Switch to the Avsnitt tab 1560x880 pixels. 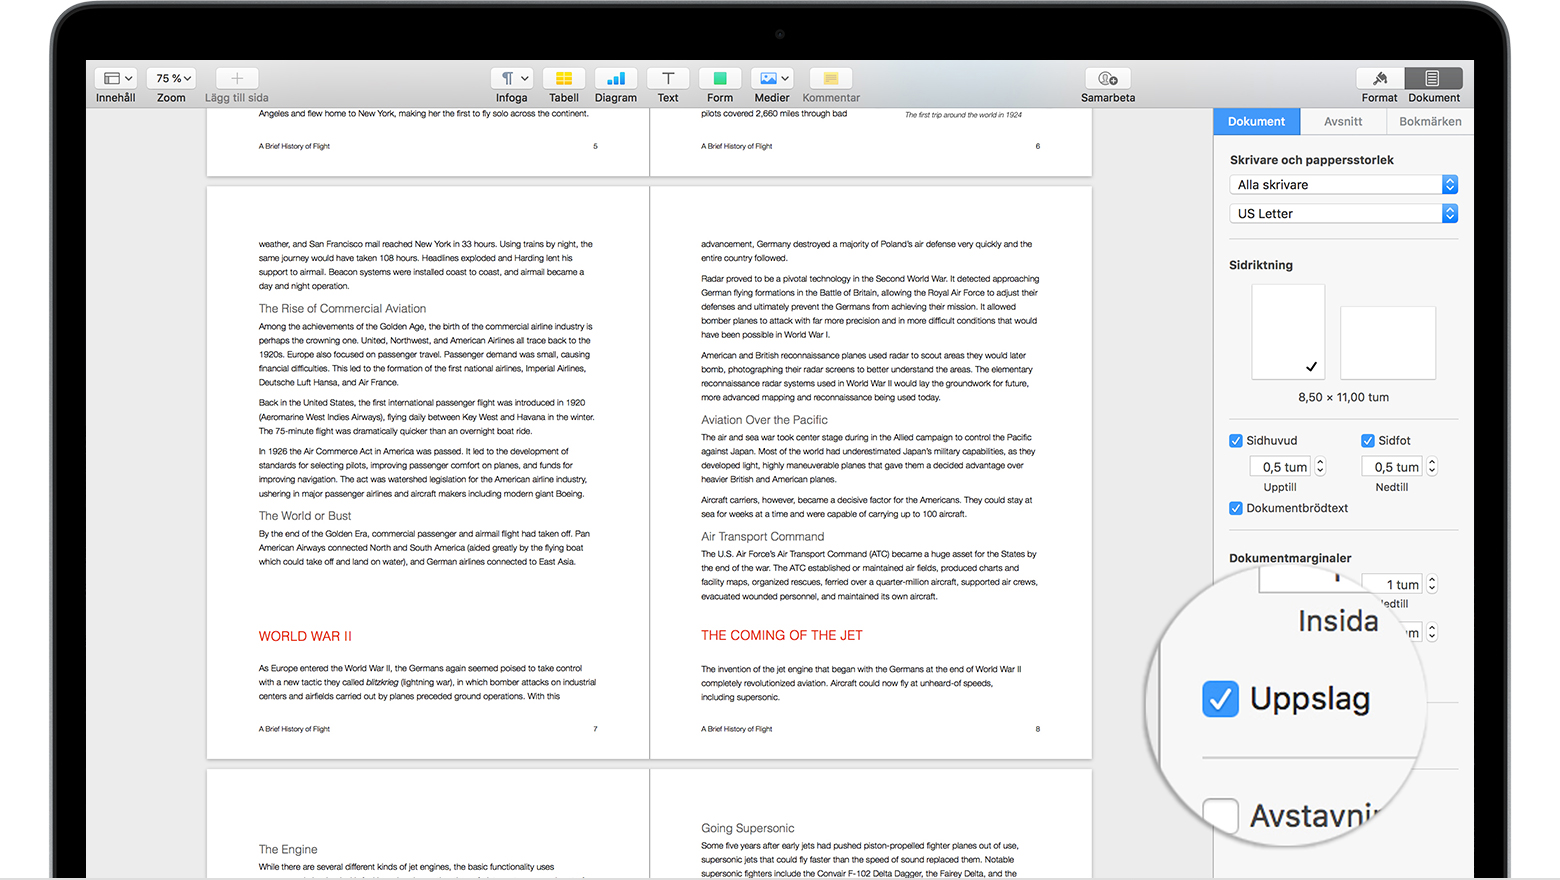(x=1343, y=121)
